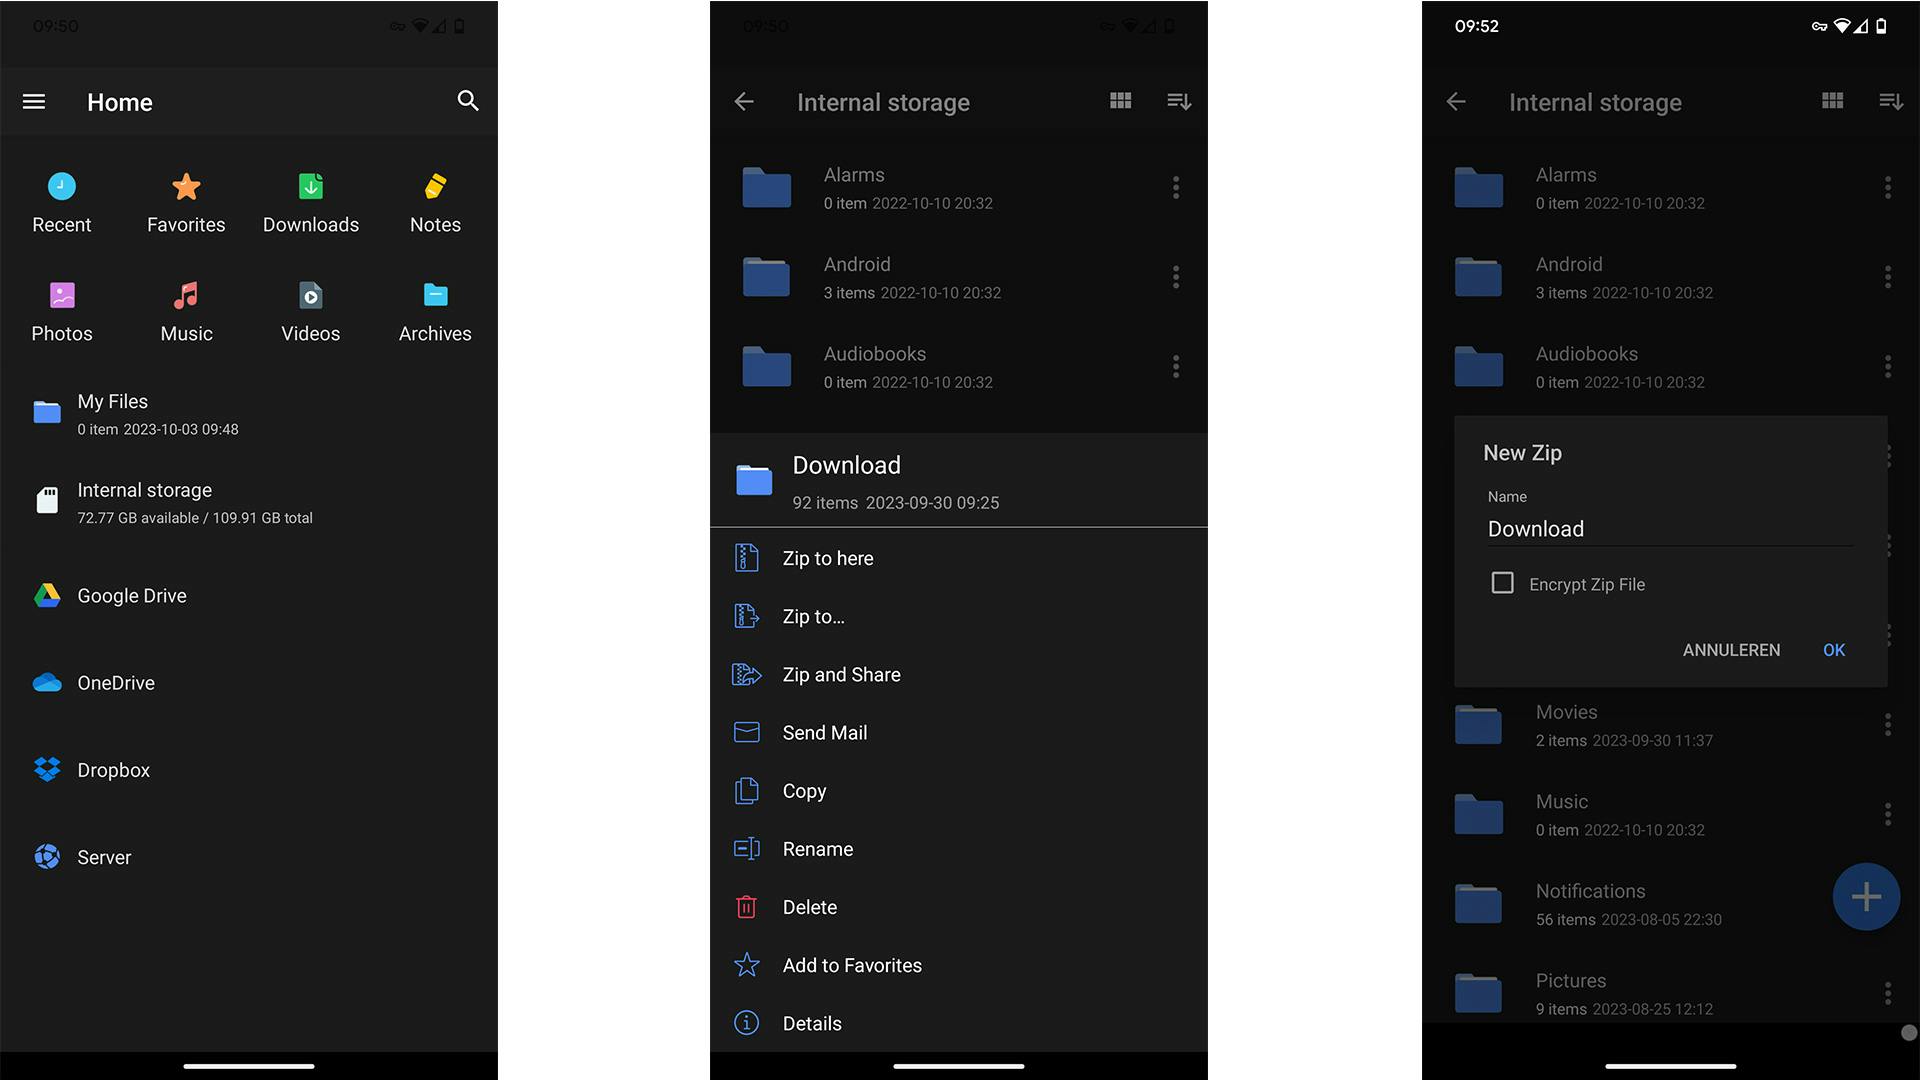Open overflow menu for Alarms folder
Screen dimensions: 1920x1080
coord(1176,187)
